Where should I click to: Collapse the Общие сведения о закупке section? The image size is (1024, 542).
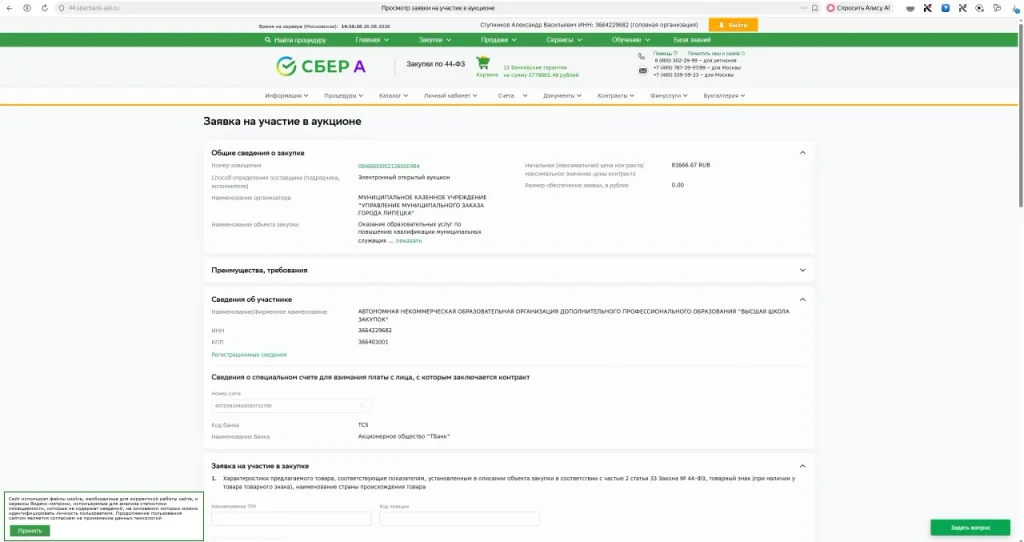tap(803, 153)
